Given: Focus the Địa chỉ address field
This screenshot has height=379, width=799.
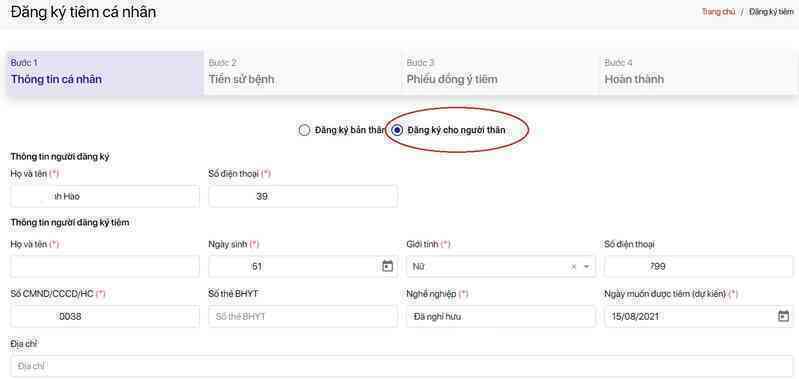Looking at the screenshot, I should [402, 366].
